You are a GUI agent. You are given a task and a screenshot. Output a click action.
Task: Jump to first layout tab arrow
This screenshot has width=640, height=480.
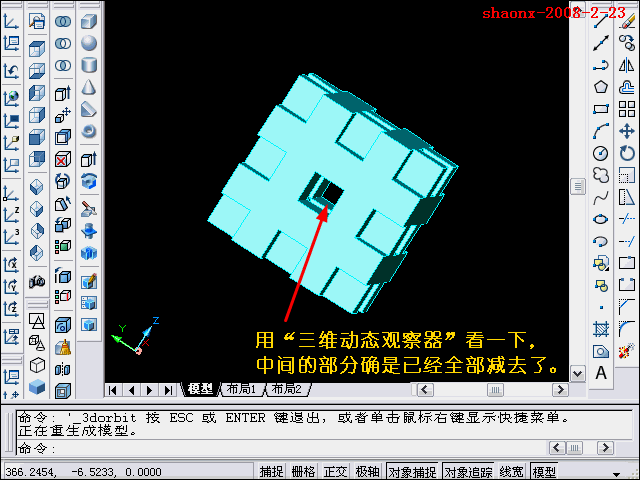(x=113, y=390)
